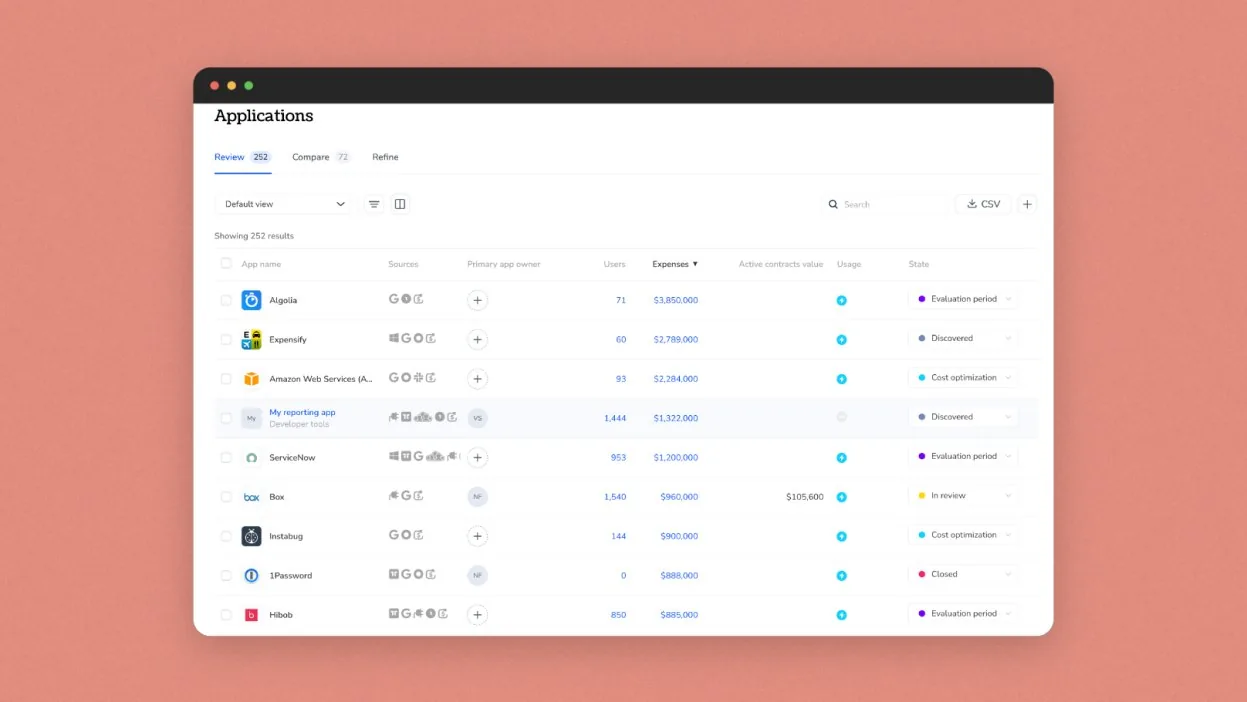This screenshot has width=1247, height=702.
Task: Open Hibob state dropdown
Action: [964, 614]
